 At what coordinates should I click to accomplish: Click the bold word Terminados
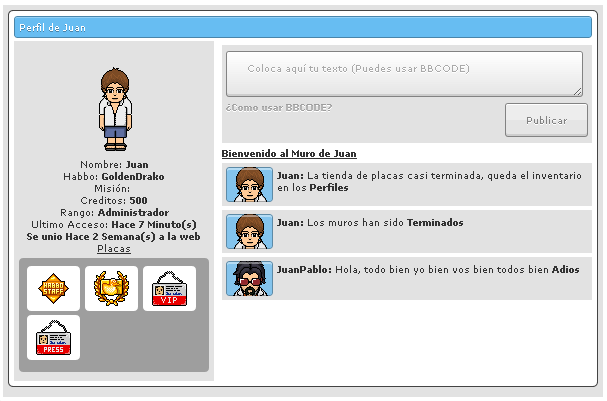pyautogui.click(x=435, y=223)
